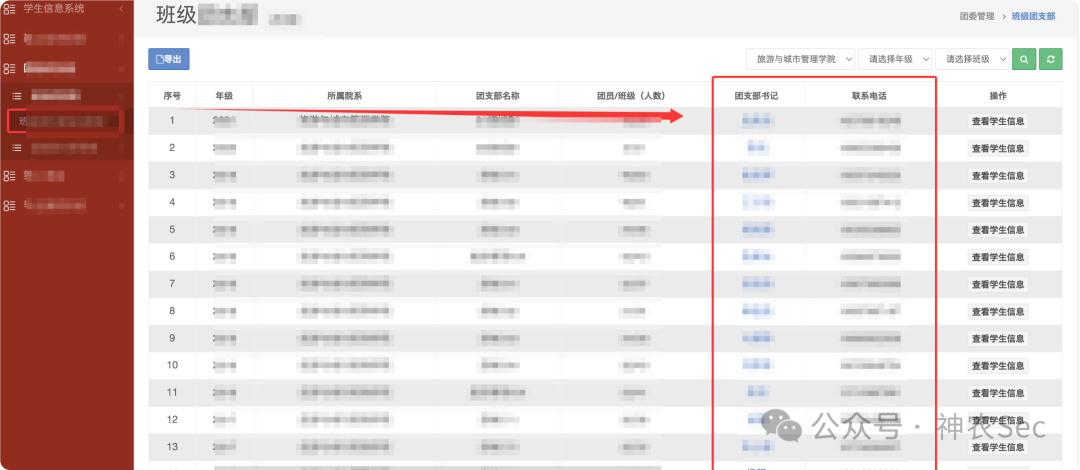The width and height of the screenshot is (1080, 470).
Task: Click the 所属院系 column header
Action: (x=344, y=96)
